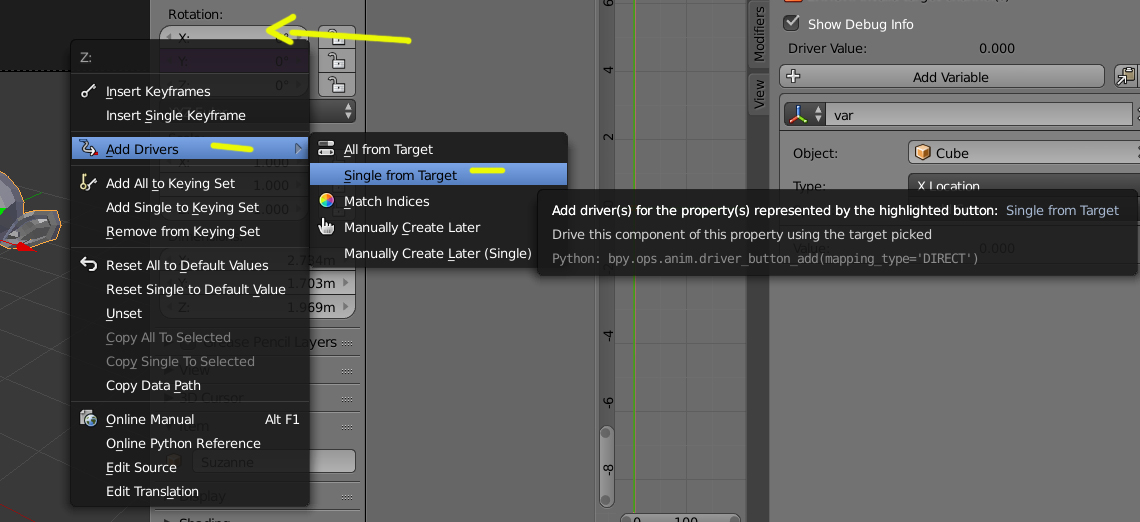Screen dimensions: 1140x522
Task: Click the driver icon next to Add Drivers
Action: point(88,149)
